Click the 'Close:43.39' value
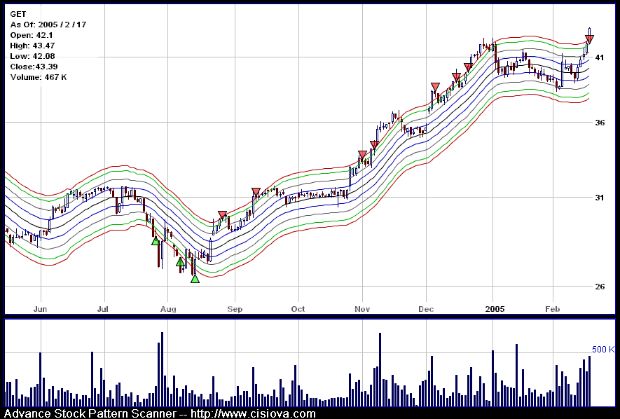 (34, 67)
